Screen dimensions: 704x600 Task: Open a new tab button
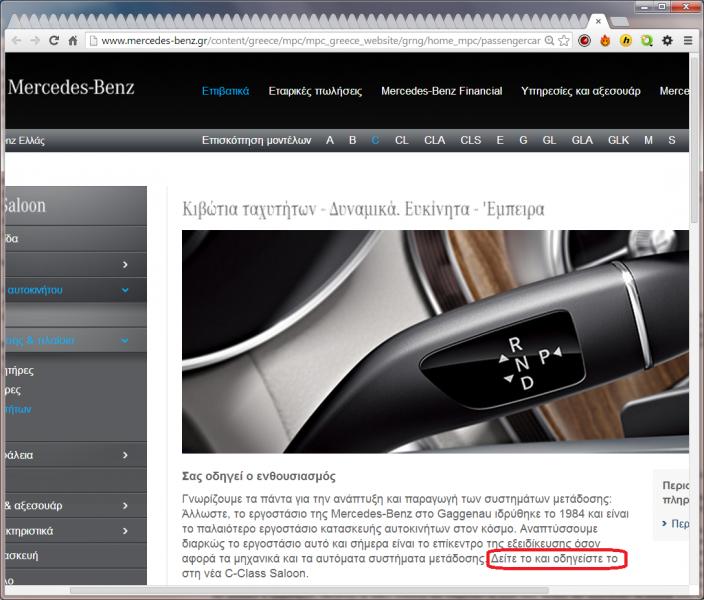click(x=620, y=21)
